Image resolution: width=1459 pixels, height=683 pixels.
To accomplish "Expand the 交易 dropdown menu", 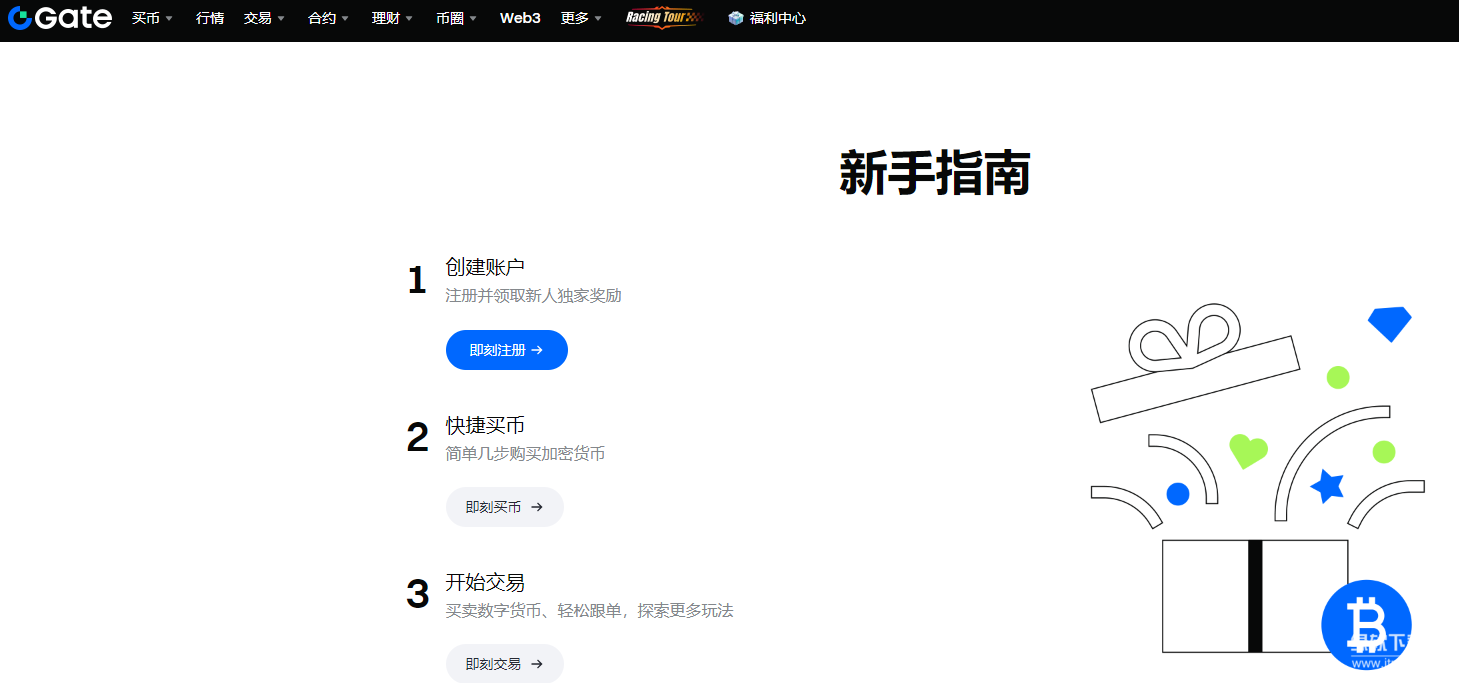I will tap(264, 18).
